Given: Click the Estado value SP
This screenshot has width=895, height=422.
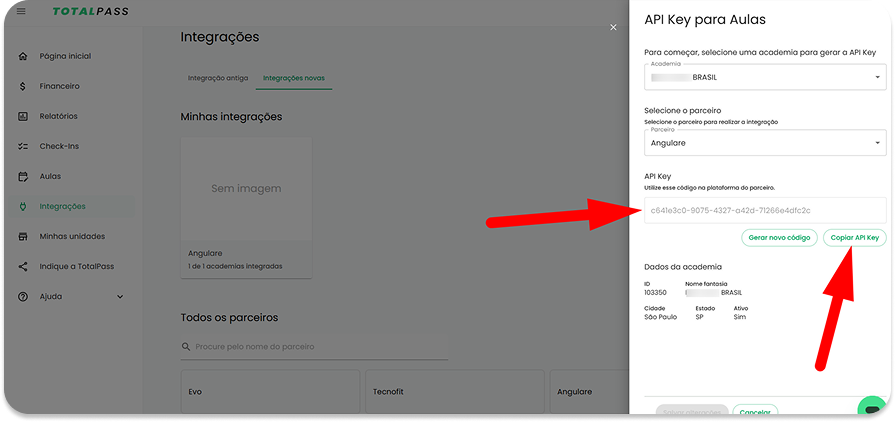Looking at the screenshot, I should click(699, 317).
